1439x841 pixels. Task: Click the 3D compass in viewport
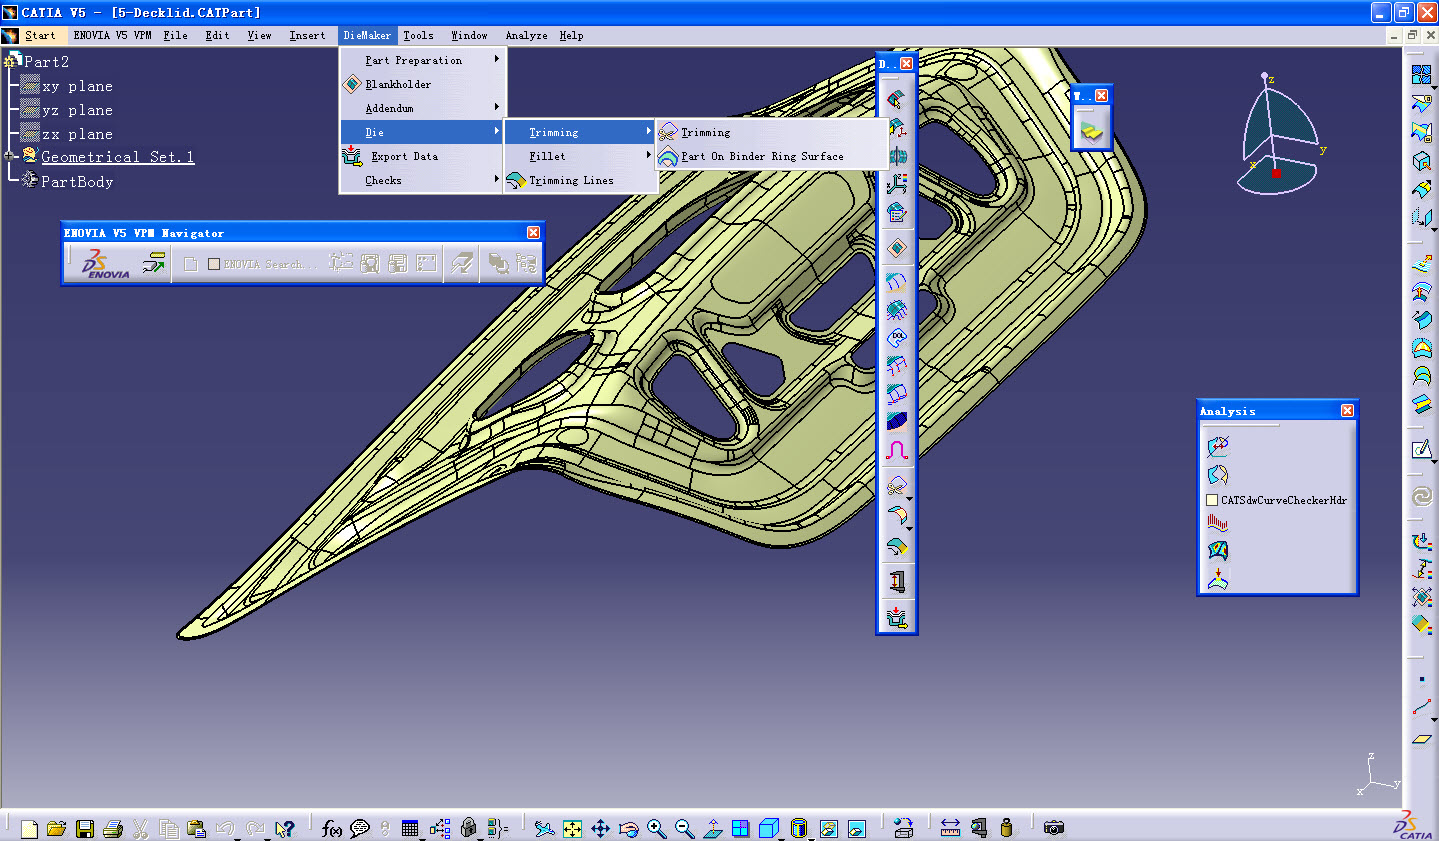1277,135
